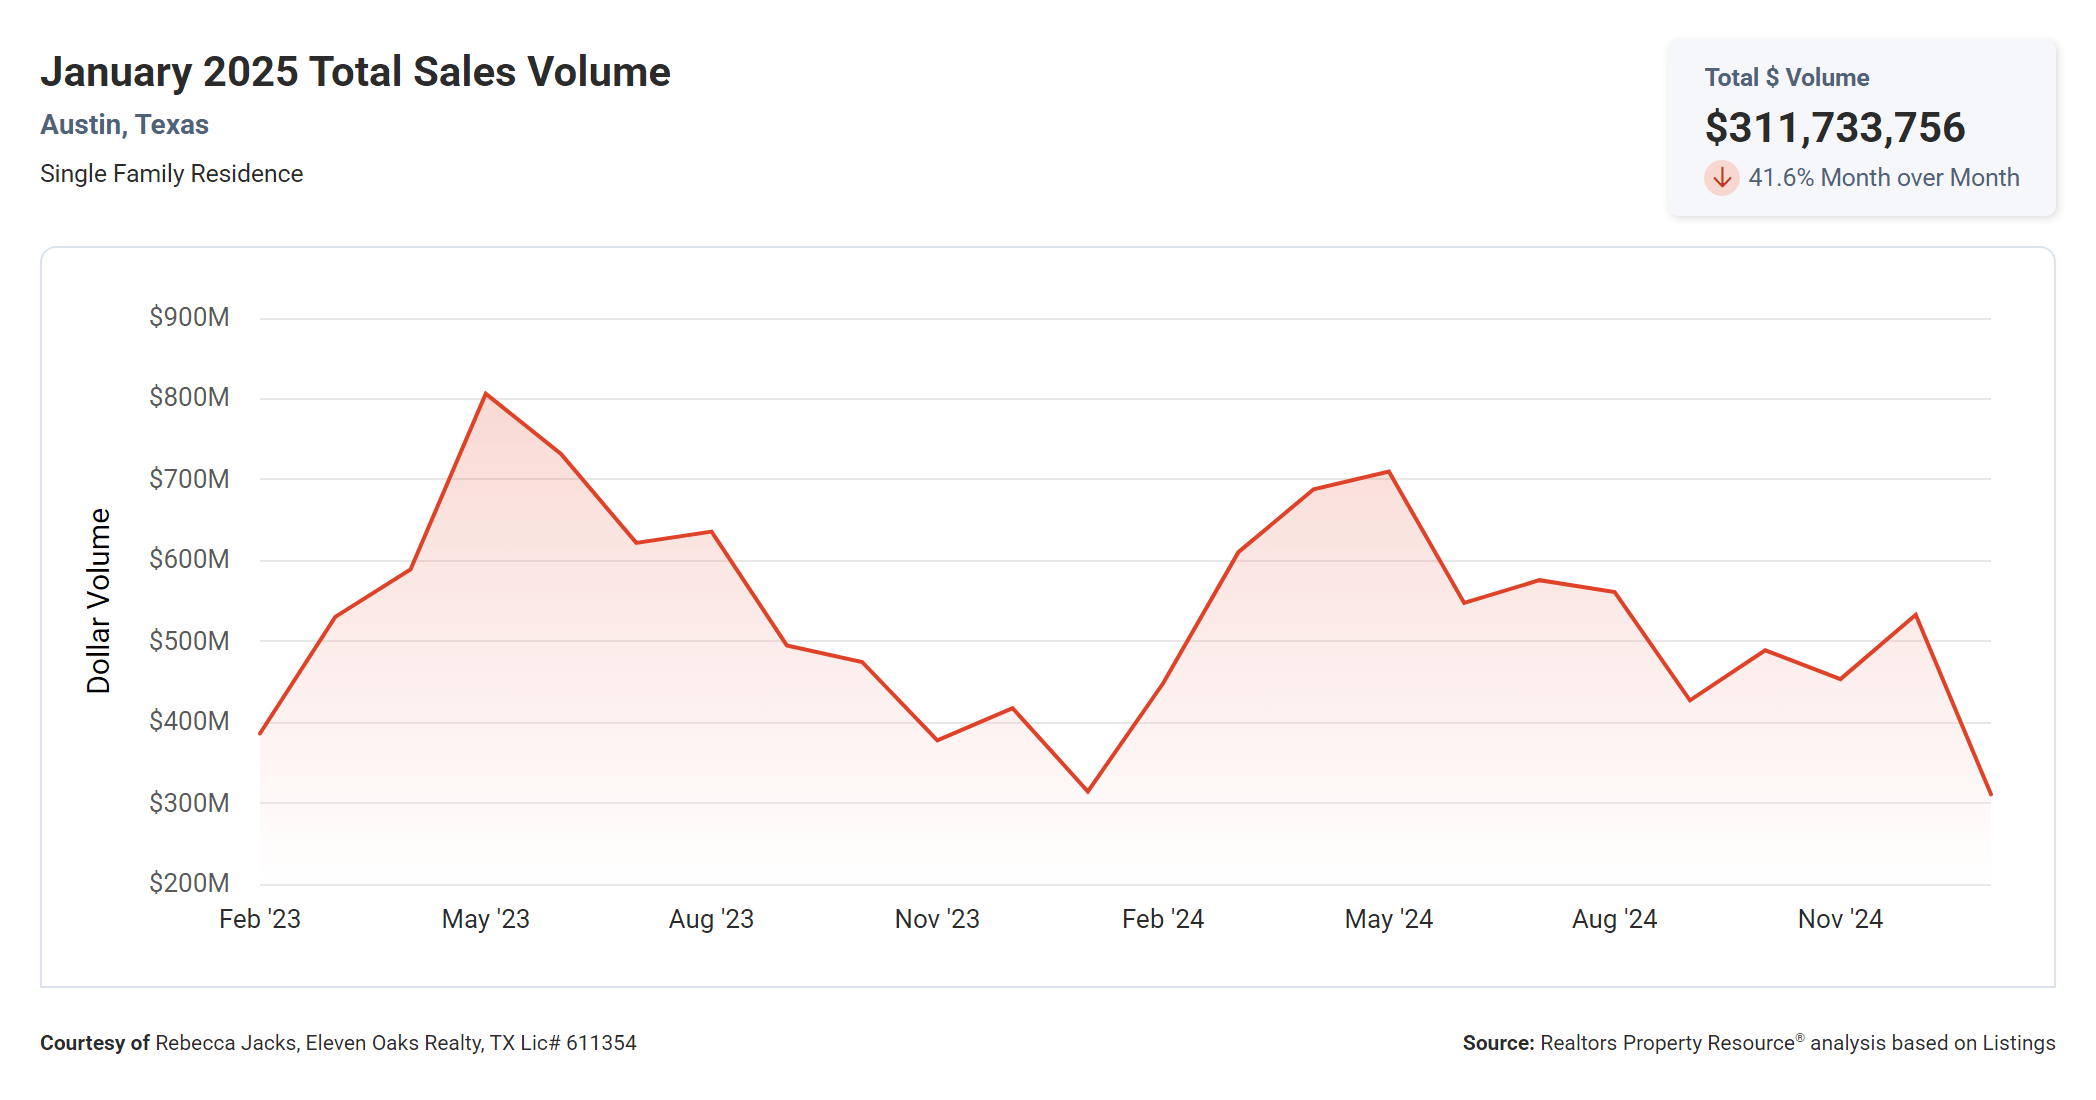Click the Aug '23 x-axis label
The image size is (2096, 1100).
[x=711, y=919]
